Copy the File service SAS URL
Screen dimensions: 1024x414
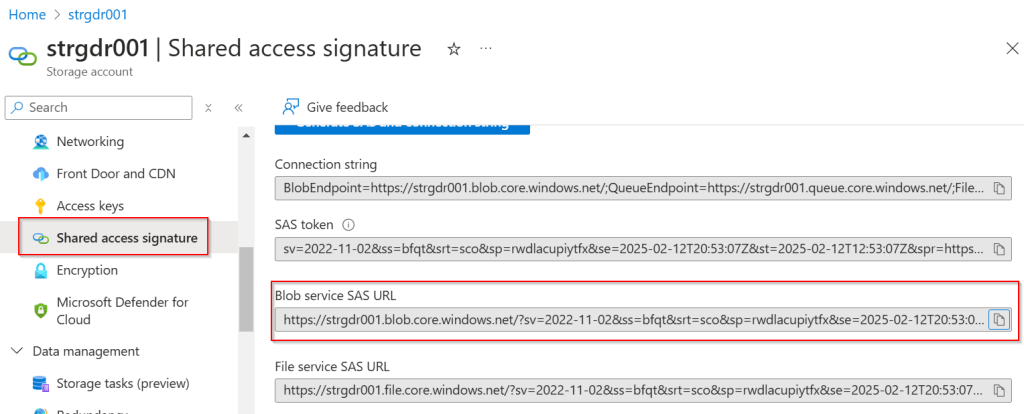[998, 390]
